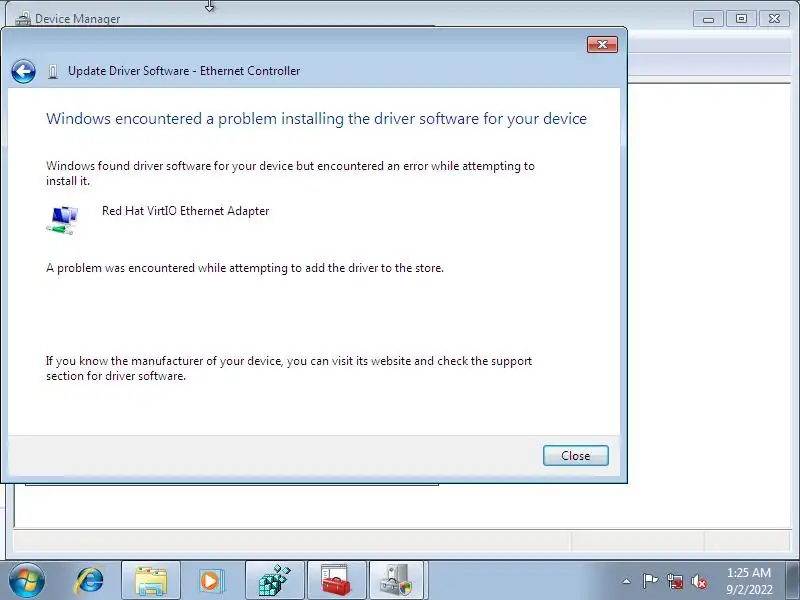Click the 'Update Driver Software - Ethernet Controller' title
Image resolution: width=800 pixels, height=600 pixels.
click(x=184, y=71)
